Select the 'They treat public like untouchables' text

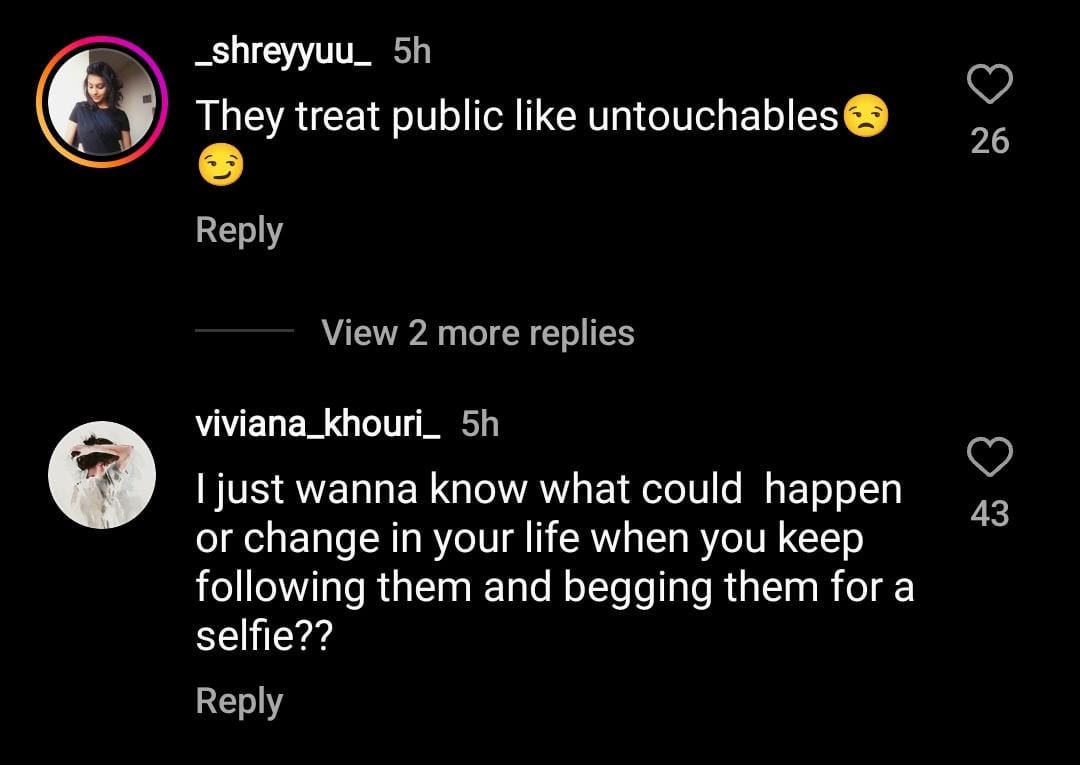[x=516, y=117]
